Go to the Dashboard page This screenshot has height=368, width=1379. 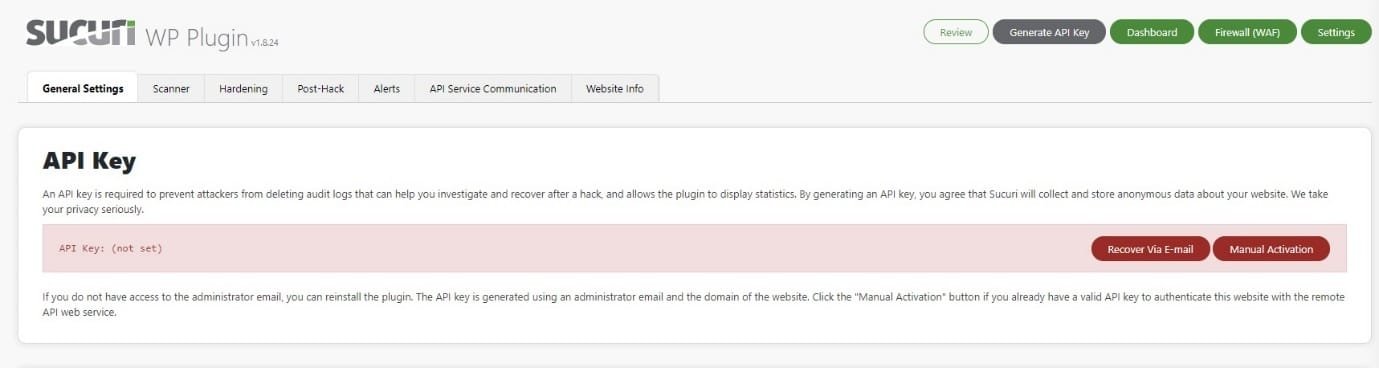1152,32
